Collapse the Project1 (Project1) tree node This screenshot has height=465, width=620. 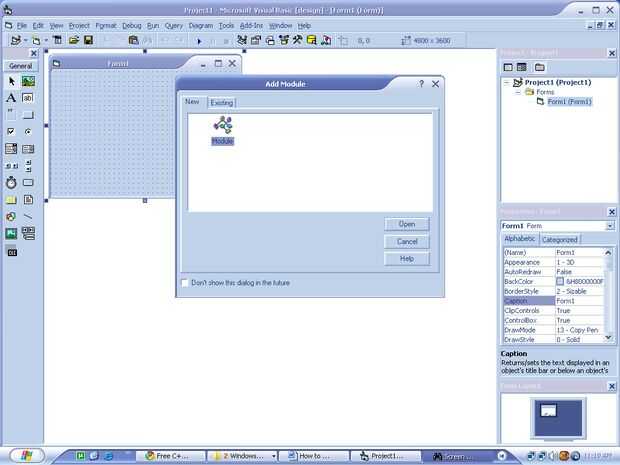[x=507, y=83]
